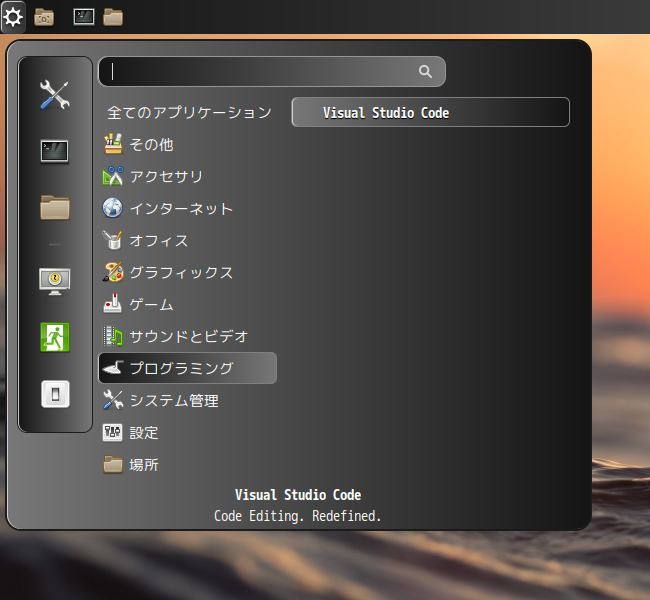
Task: Launch Visual Studio Code from app list
Action: click(431, 112)
